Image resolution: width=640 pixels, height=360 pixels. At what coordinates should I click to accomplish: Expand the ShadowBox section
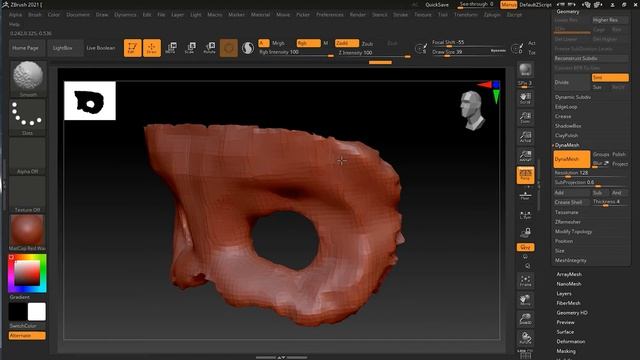[x=568, y=126]
